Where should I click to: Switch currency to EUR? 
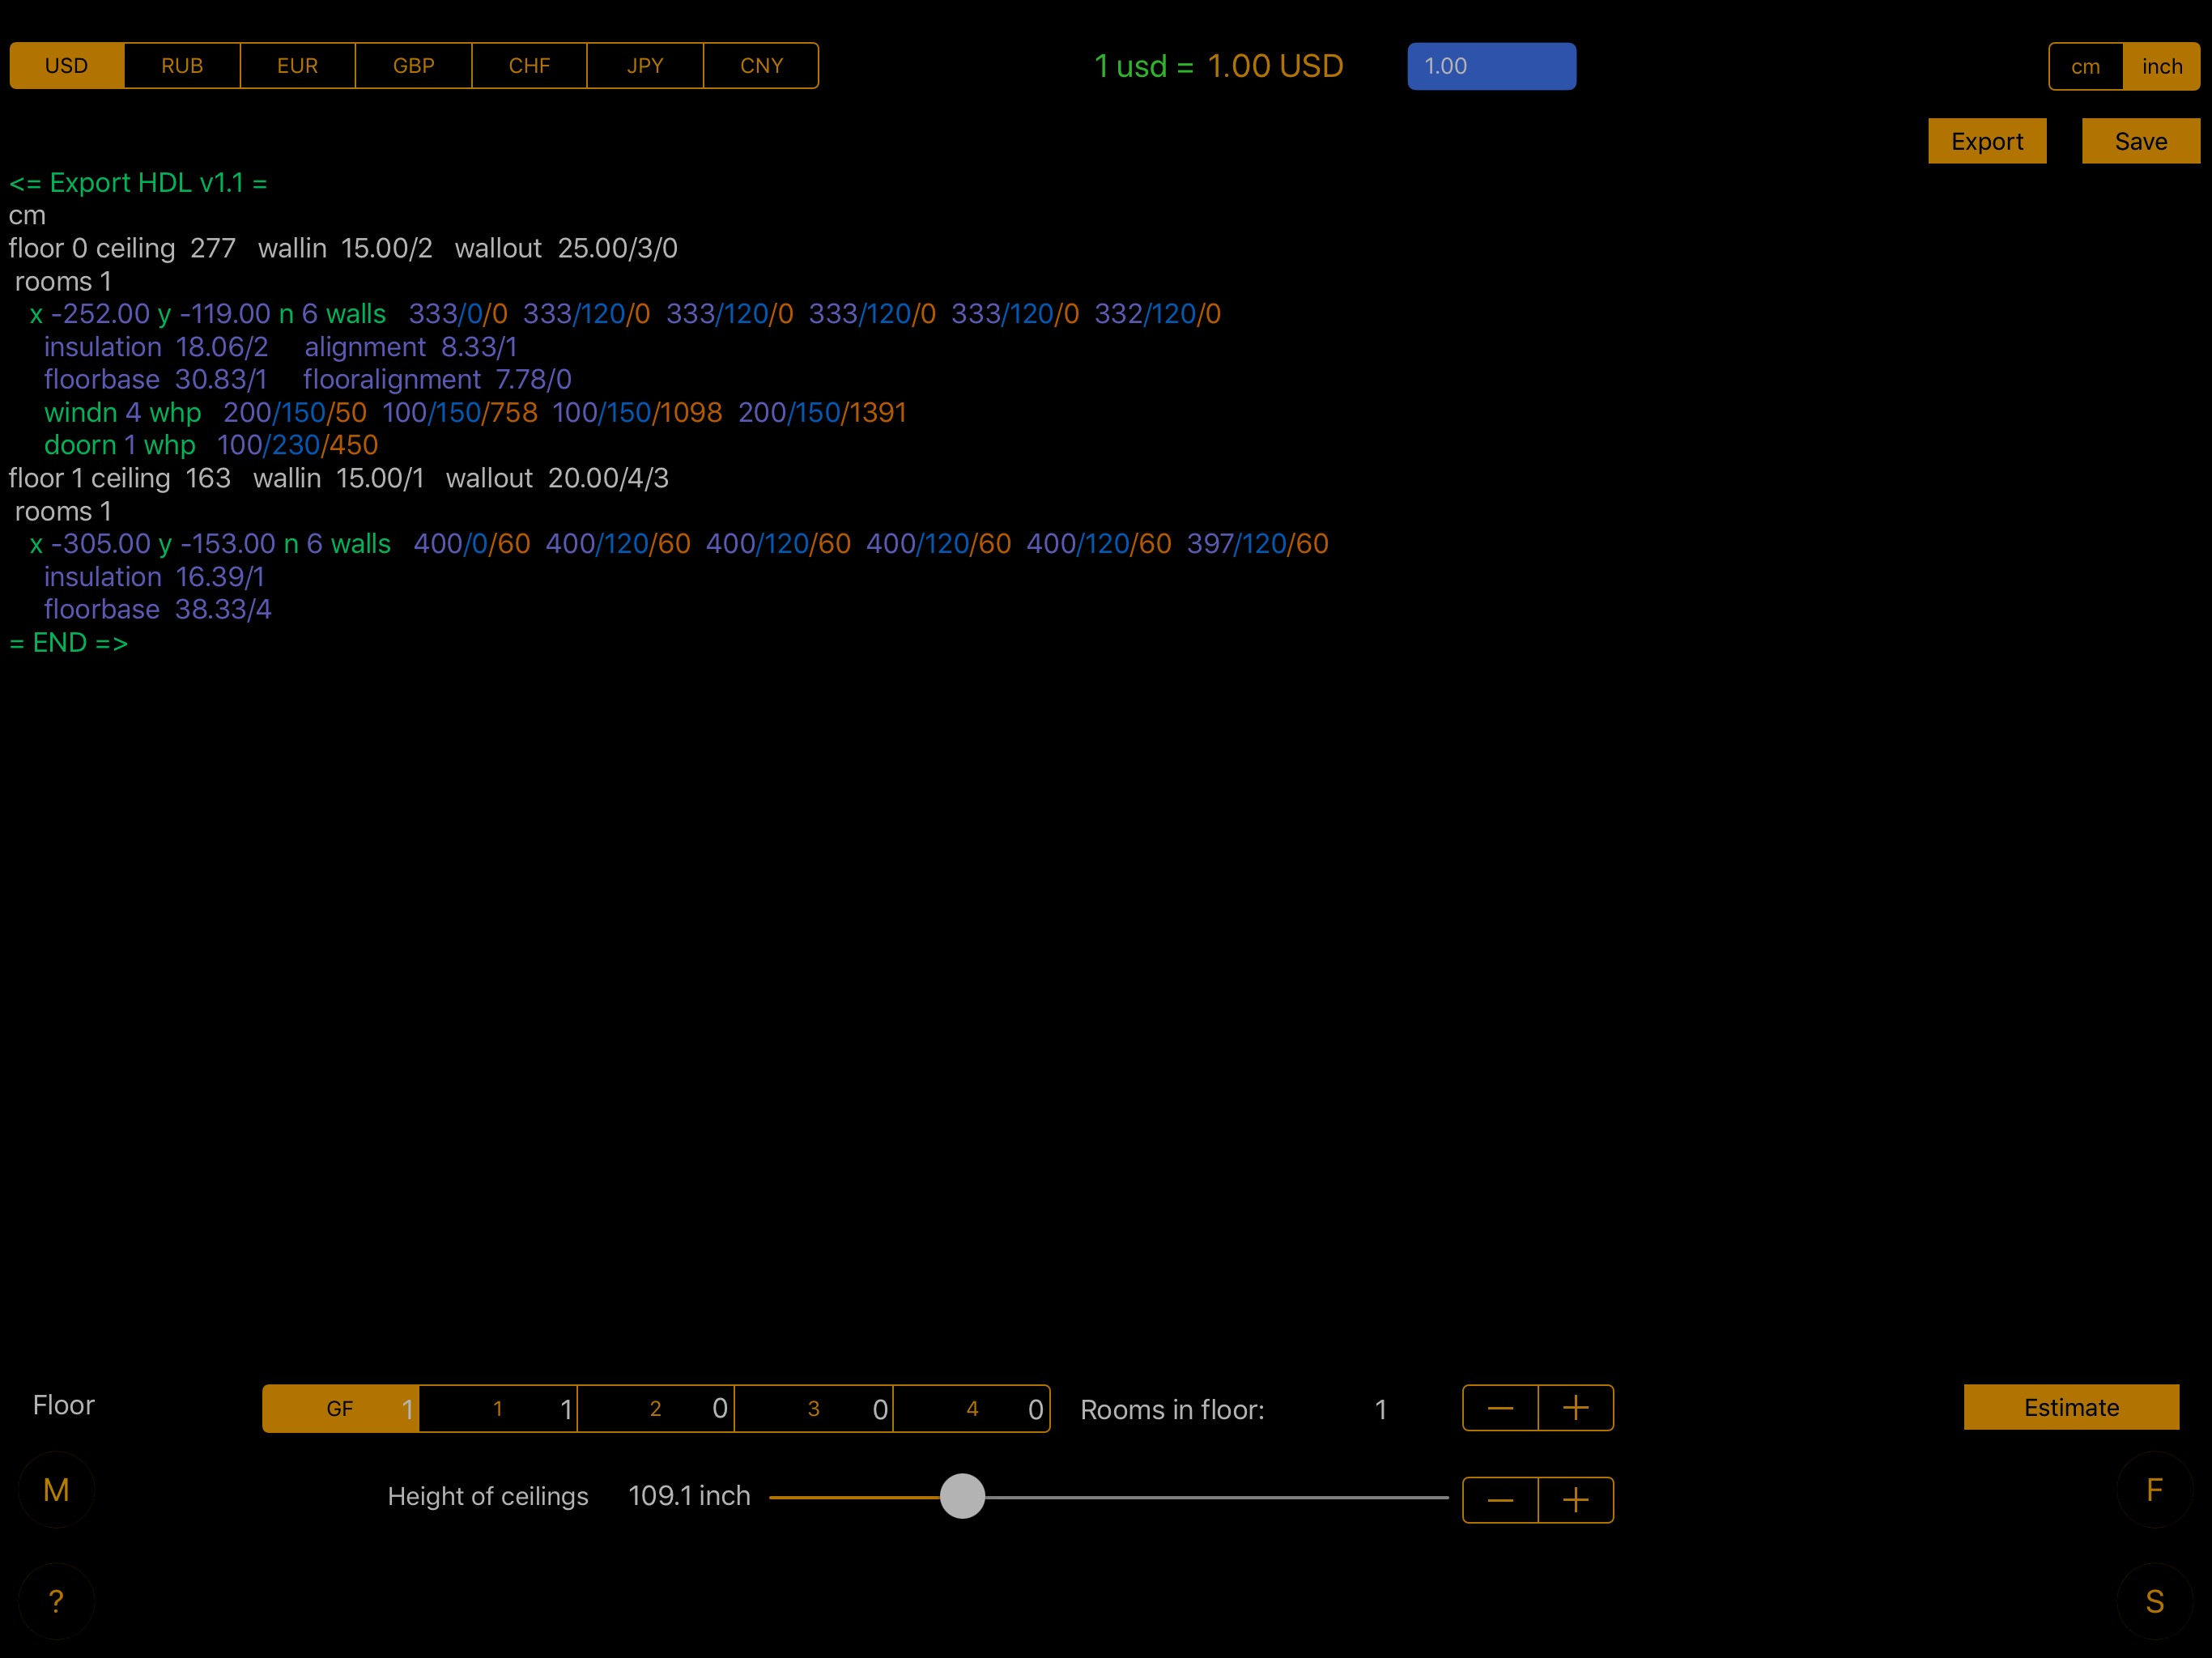click(x=298, y=66)
